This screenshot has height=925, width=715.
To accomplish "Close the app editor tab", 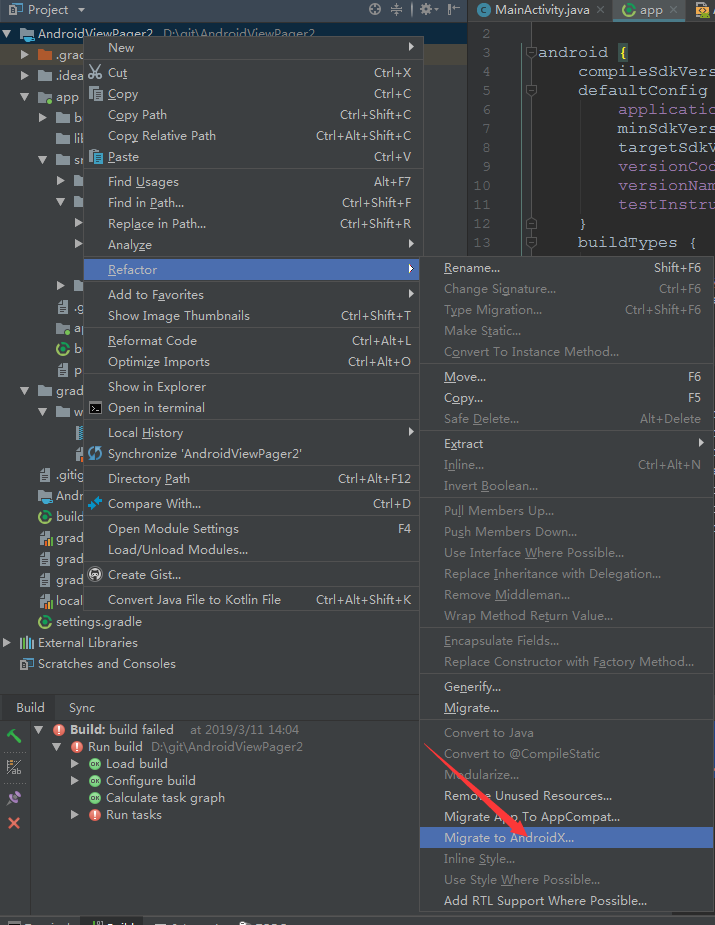I will tap(674, 9).
